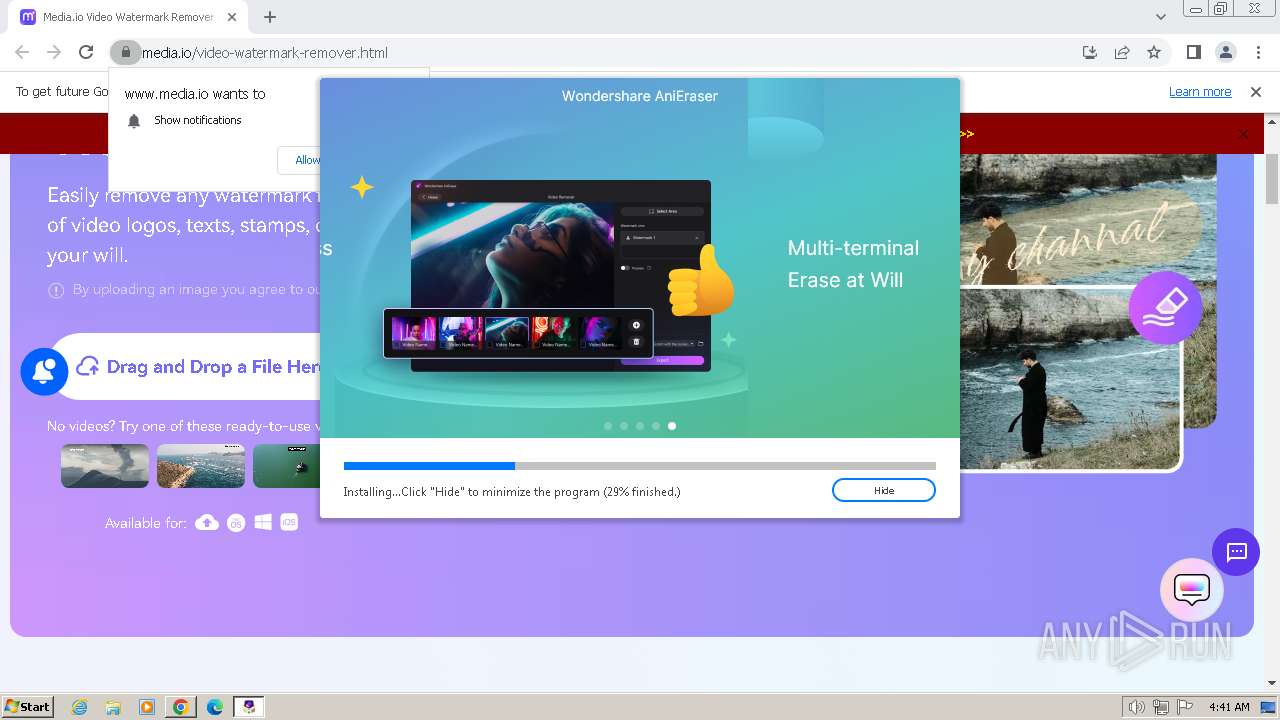Open the tab search dropdown arrow

(x=1160, y=17)
